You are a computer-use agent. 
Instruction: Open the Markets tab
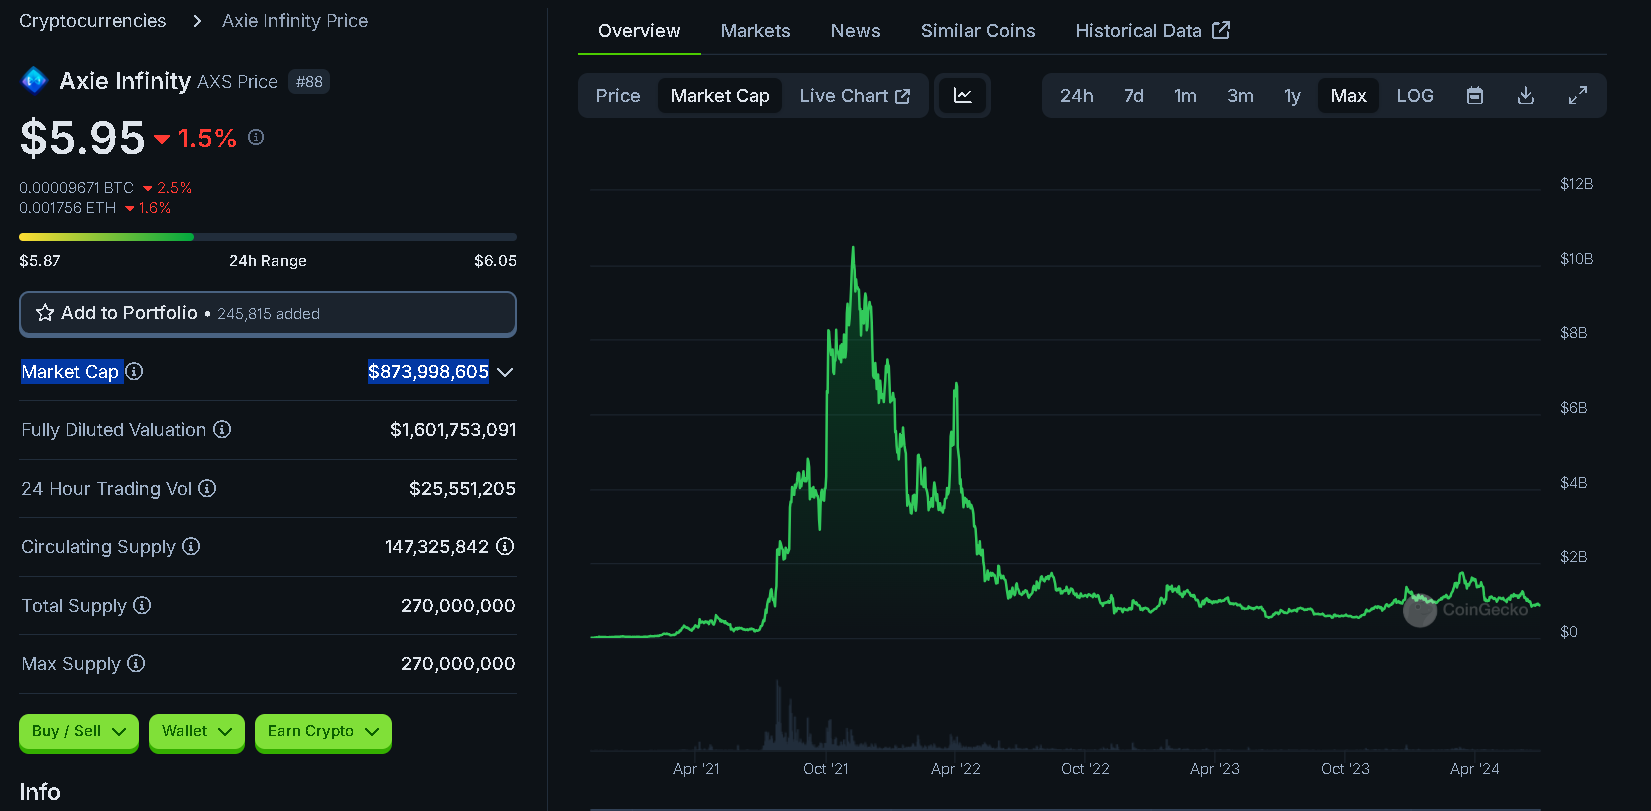755,31
